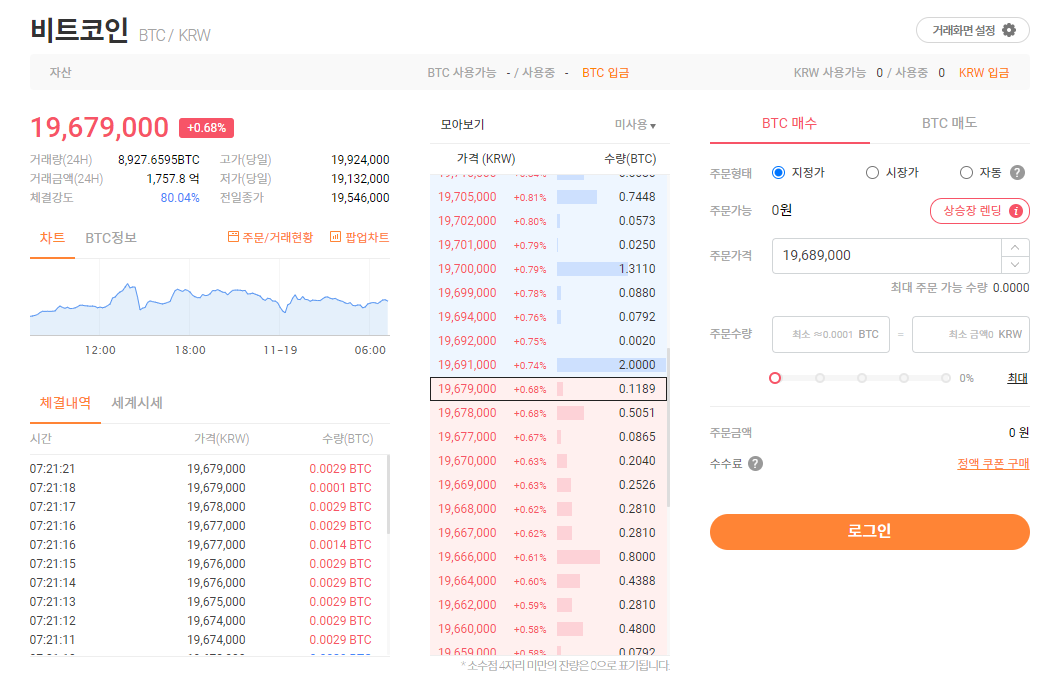The image size is (1052, 695).
Task: Click the +0.68% change badge
Action: click(206, 128)
